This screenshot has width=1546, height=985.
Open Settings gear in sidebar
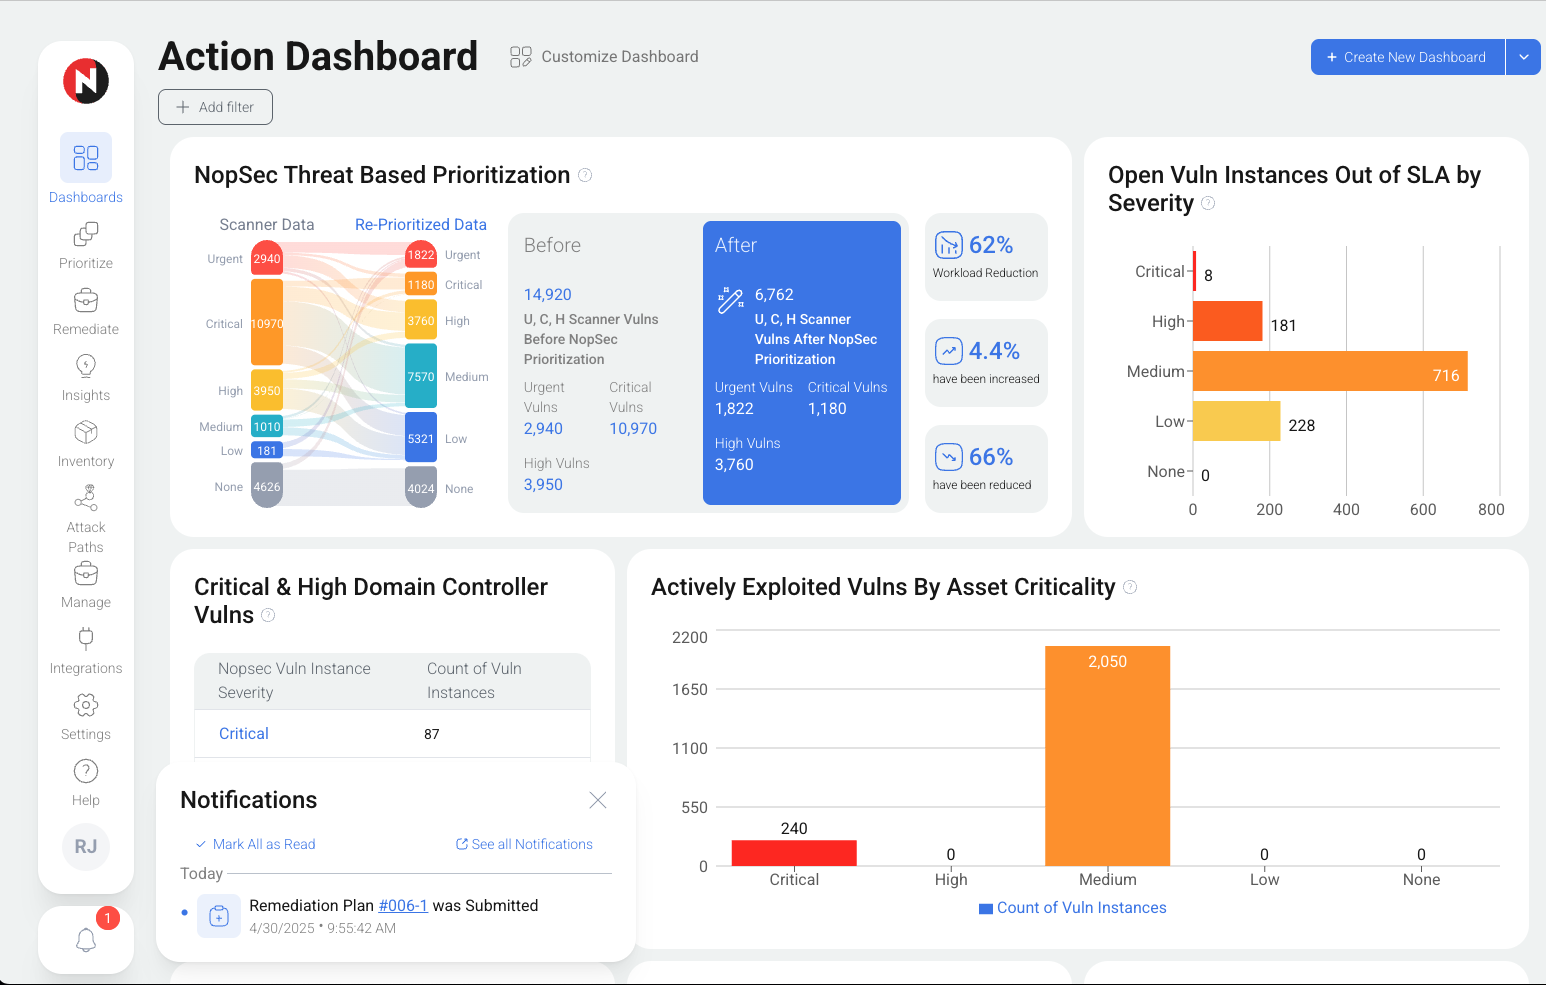pyautogui.click(x=86, y=706)
